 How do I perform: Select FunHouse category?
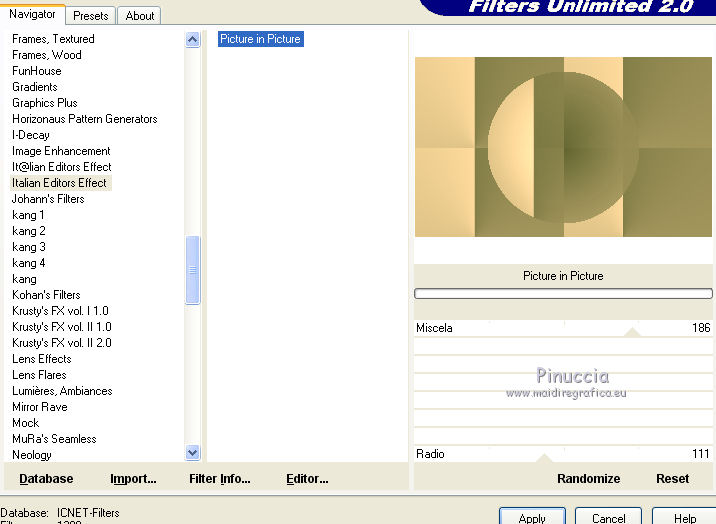click(x=37, y=71)
